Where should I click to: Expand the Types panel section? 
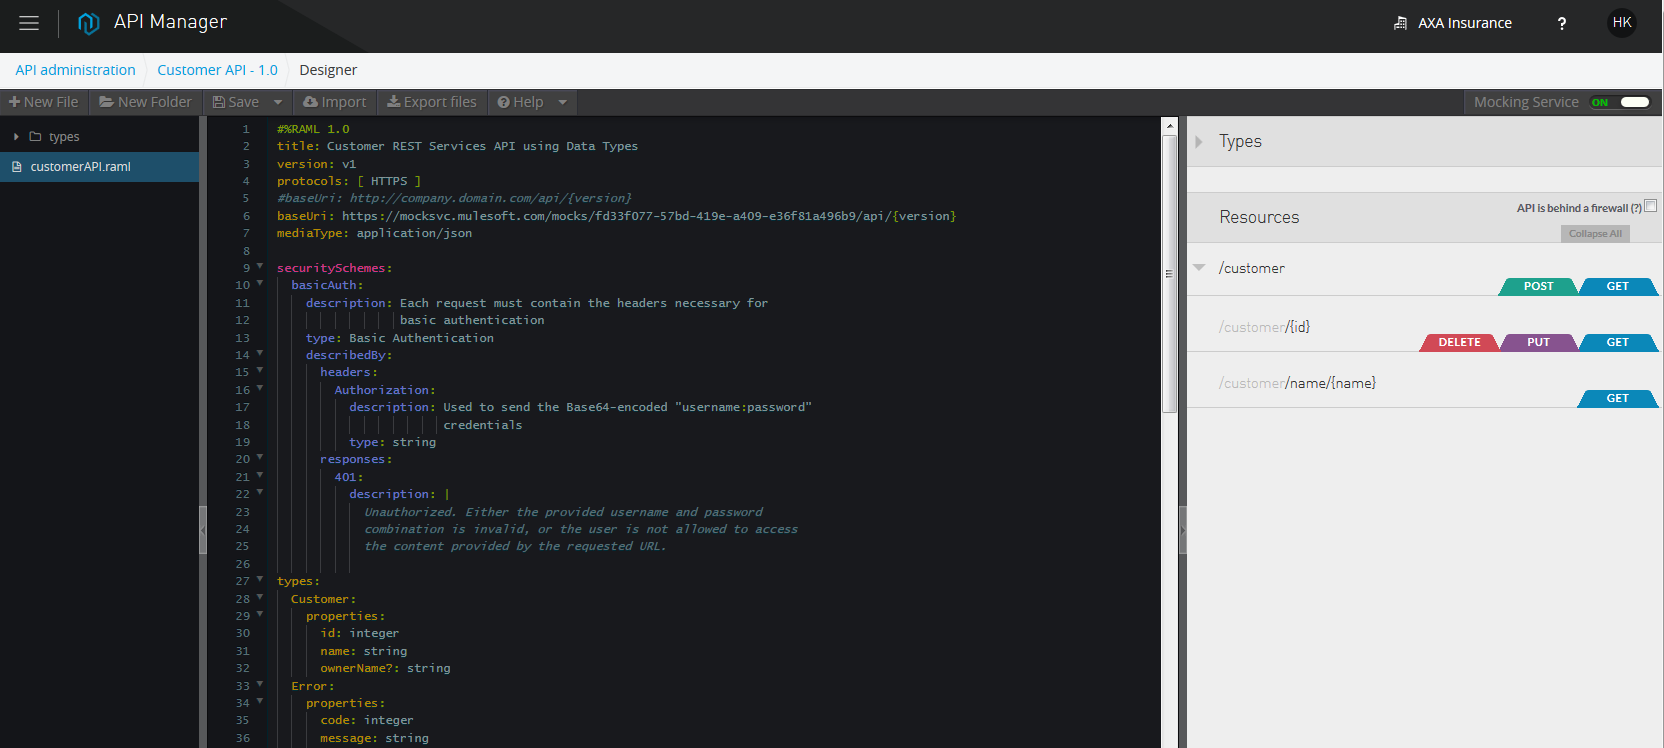click(x=1199, y=142)
